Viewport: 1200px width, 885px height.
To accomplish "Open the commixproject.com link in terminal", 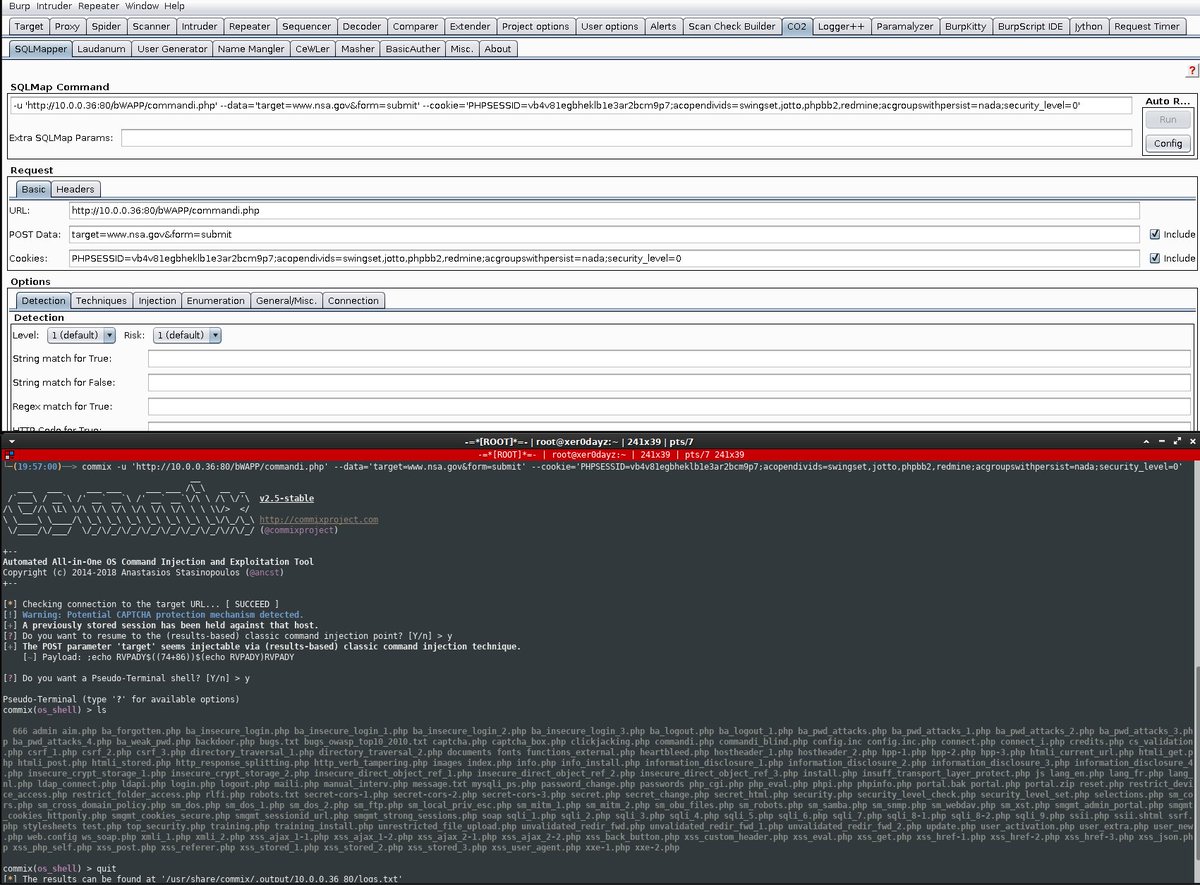I will [319, 520].
